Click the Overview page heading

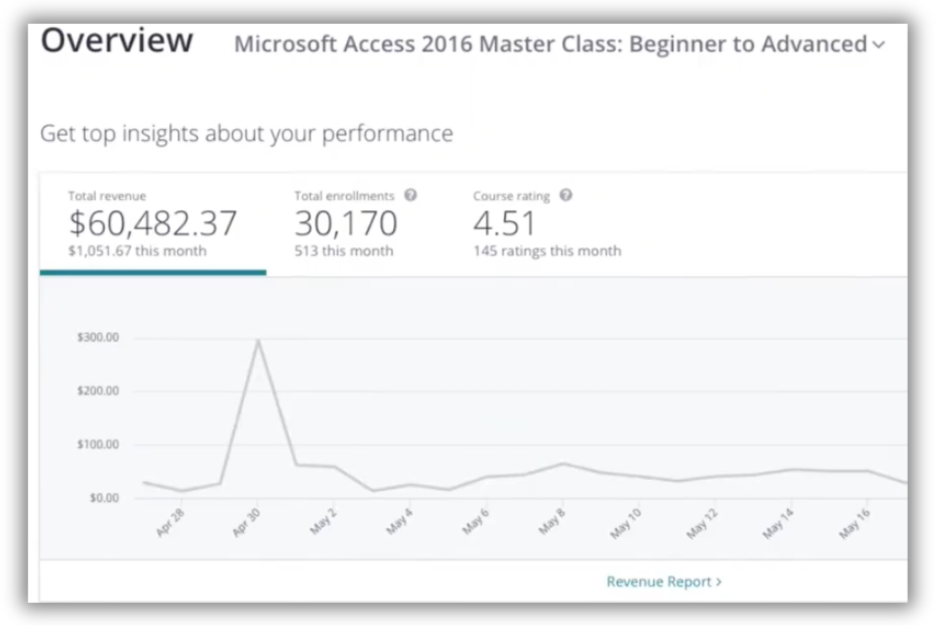point(117,42)
